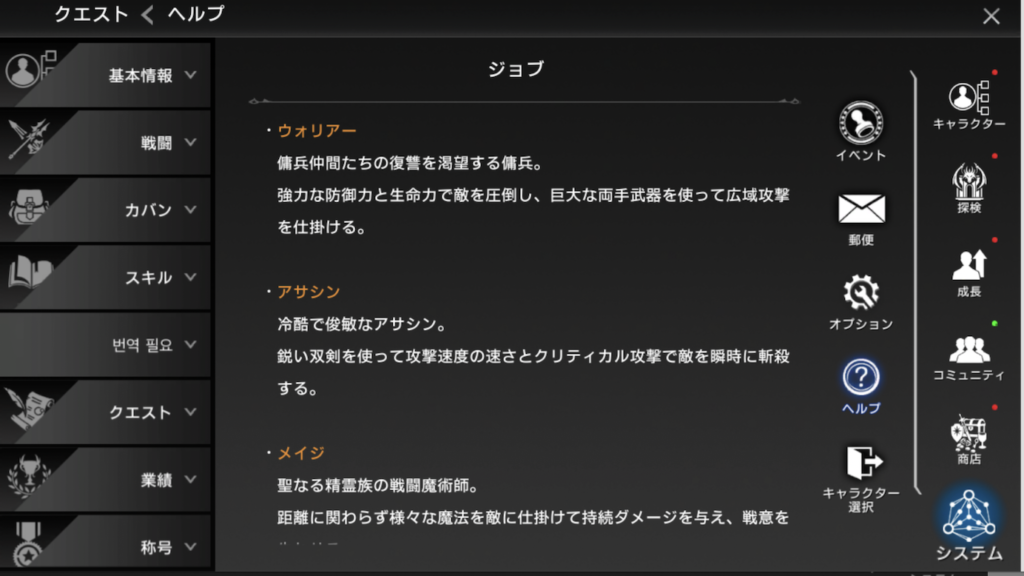This screenshot has height=576, width=1024.
Task: Open the イベント stamp icon
Action: click(861, 123)
